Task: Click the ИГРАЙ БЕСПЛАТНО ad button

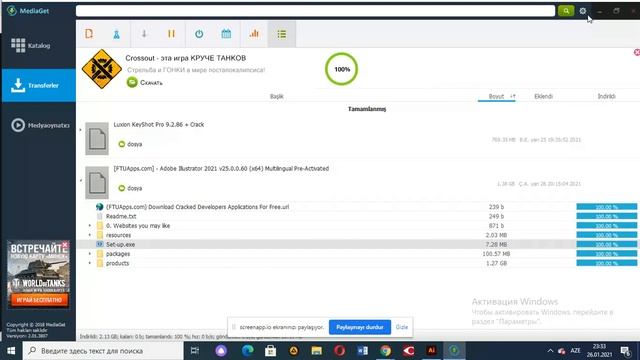Action: tap(39, 300)
